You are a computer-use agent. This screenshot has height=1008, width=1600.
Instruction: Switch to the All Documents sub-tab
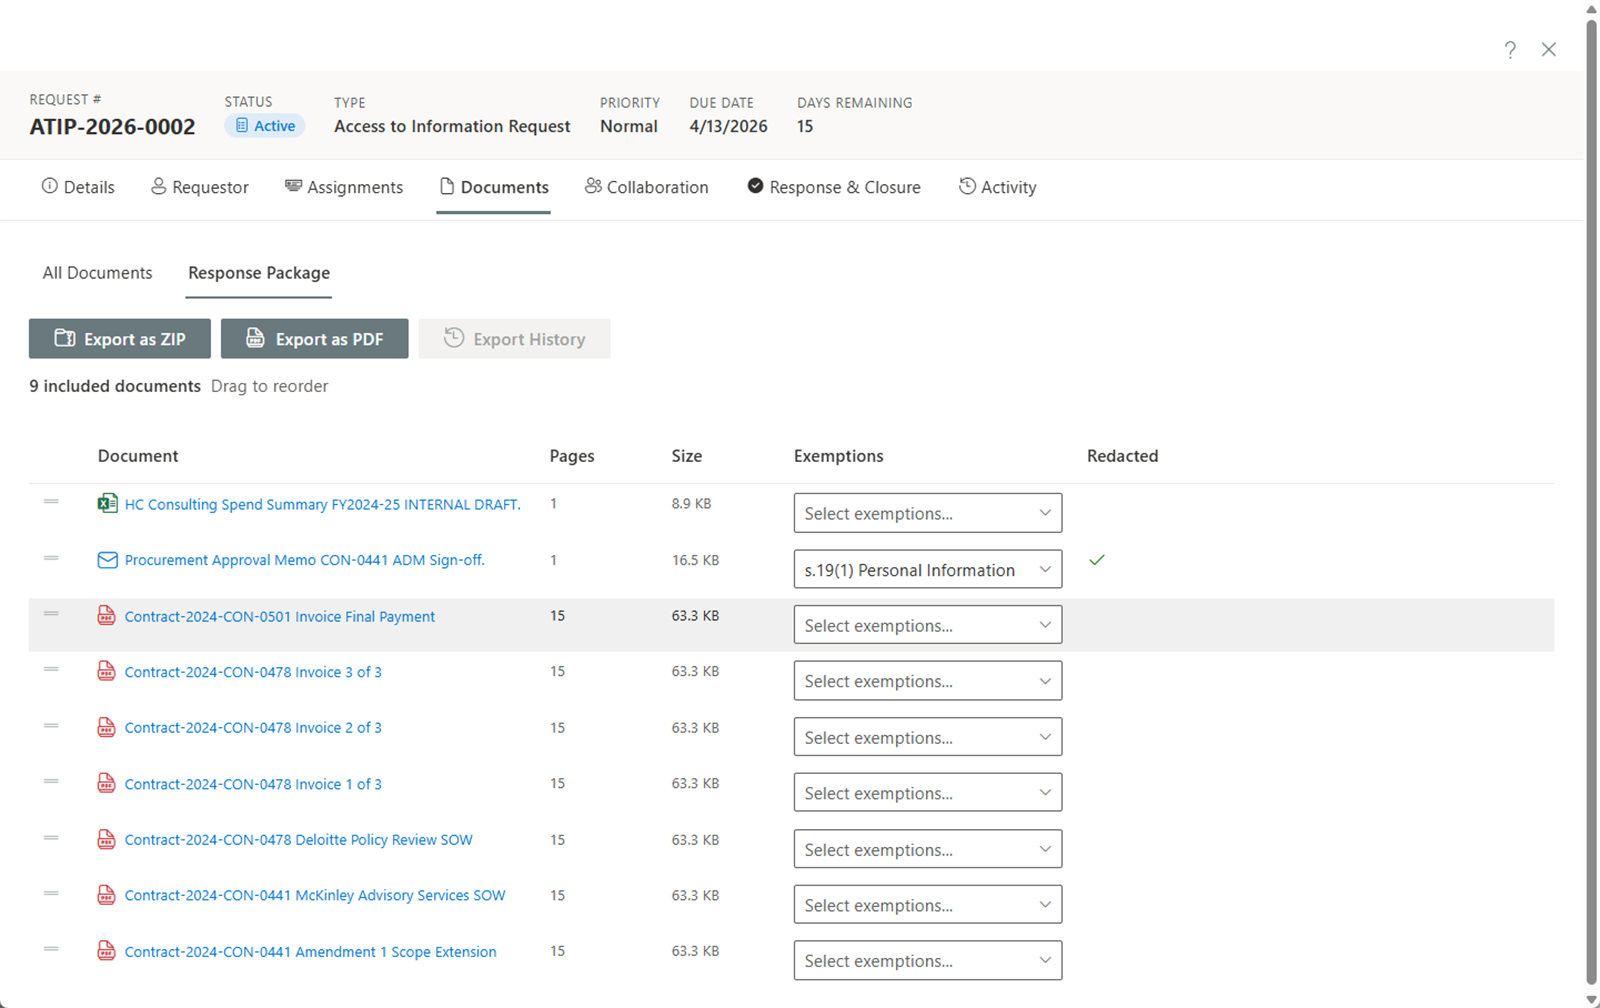97,273
